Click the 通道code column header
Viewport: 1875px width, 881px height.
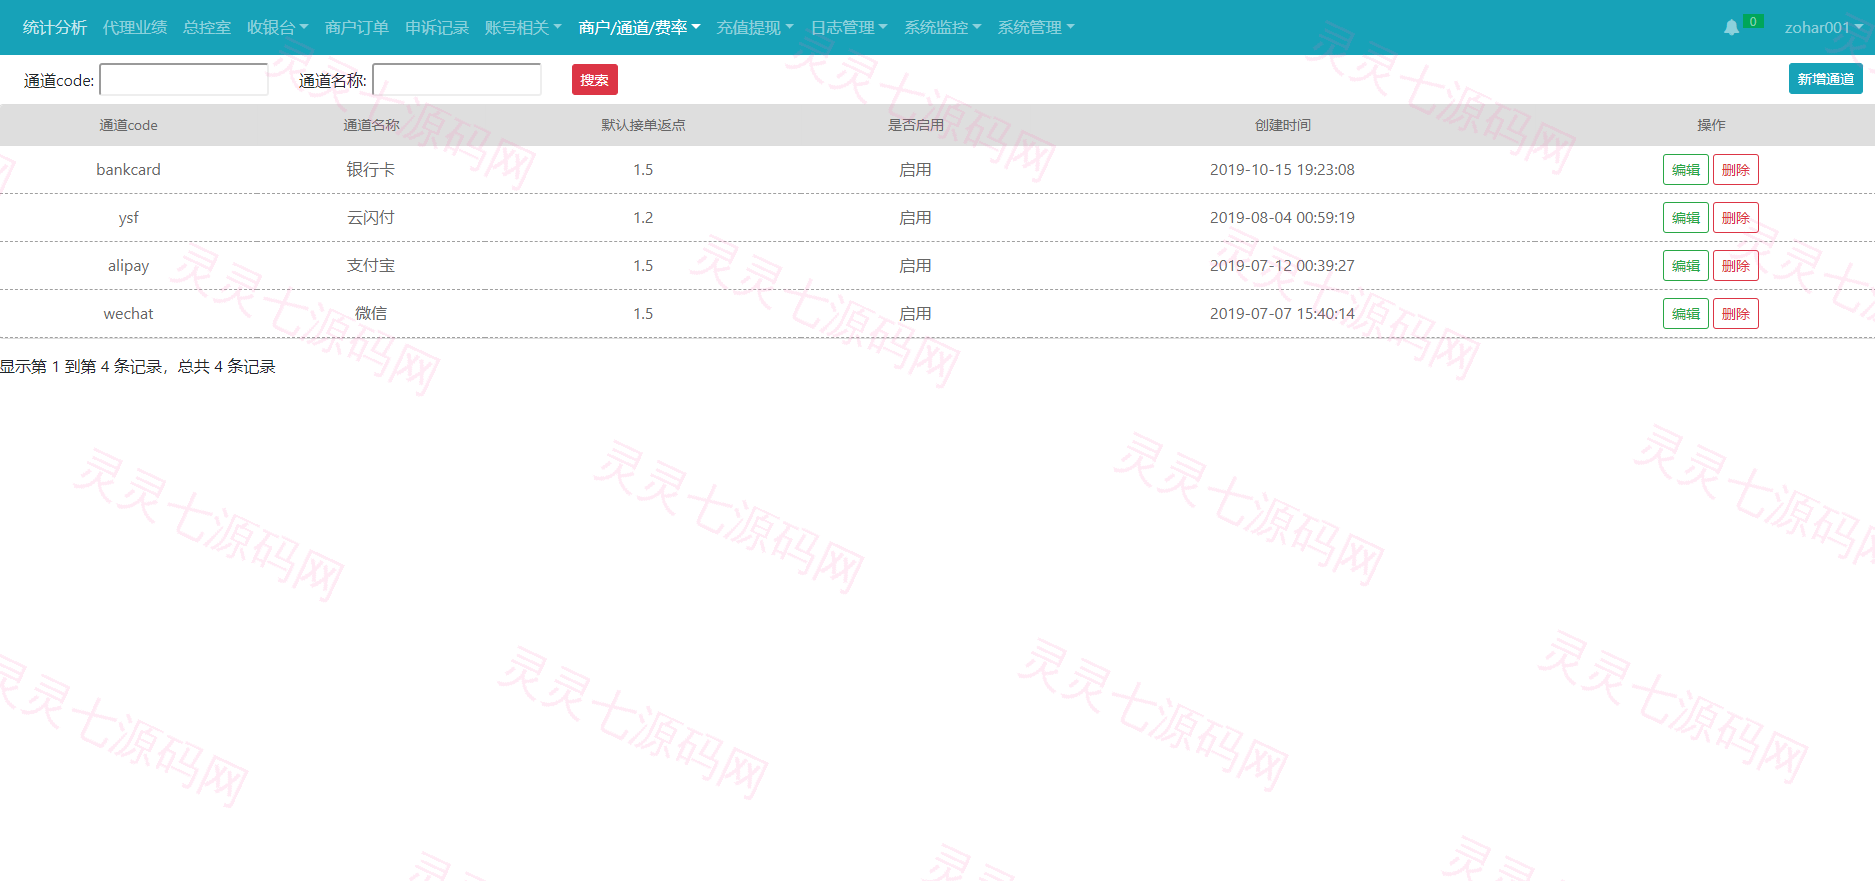(x=128, y=125)
